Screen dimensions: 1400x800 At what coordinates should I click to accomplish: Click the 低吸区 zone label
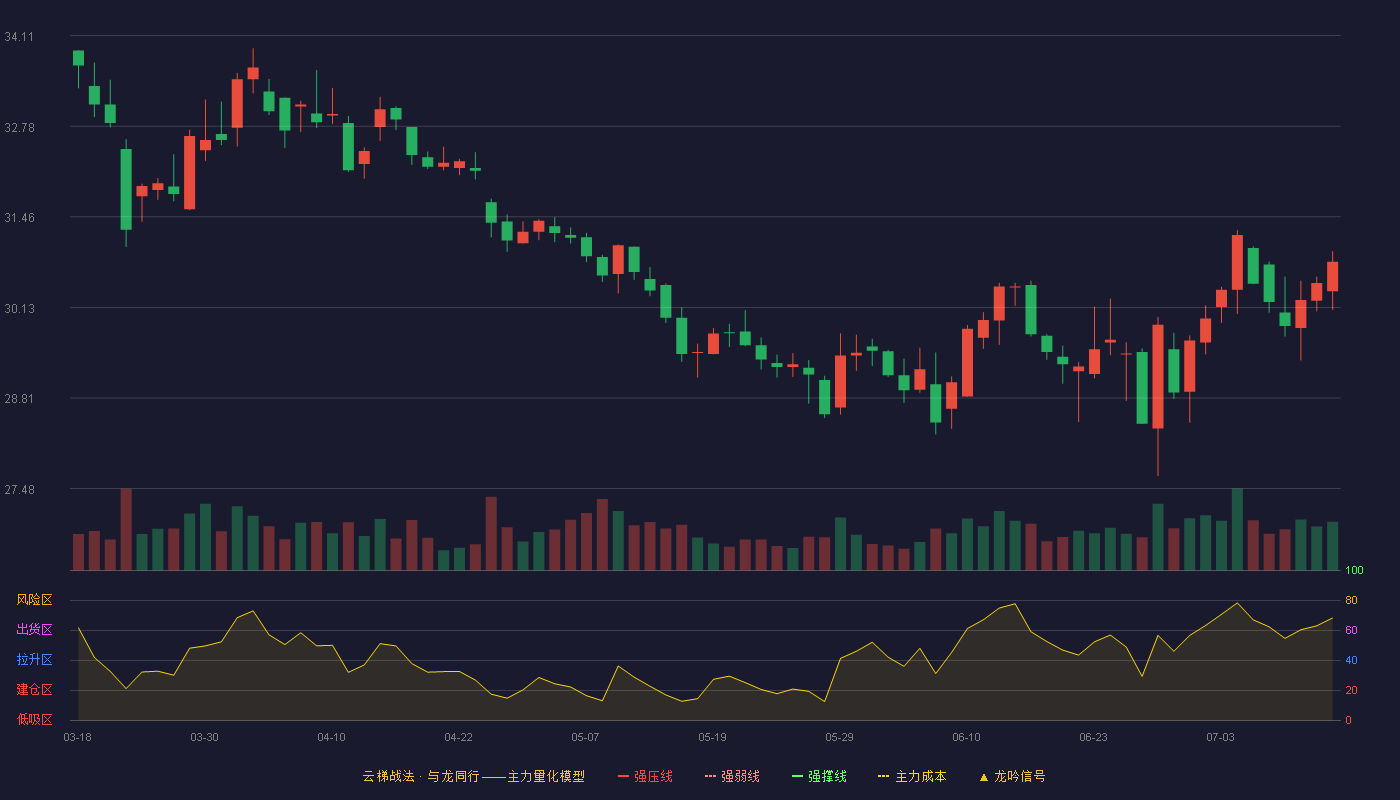pyautogui.click(x=34, y=720)
